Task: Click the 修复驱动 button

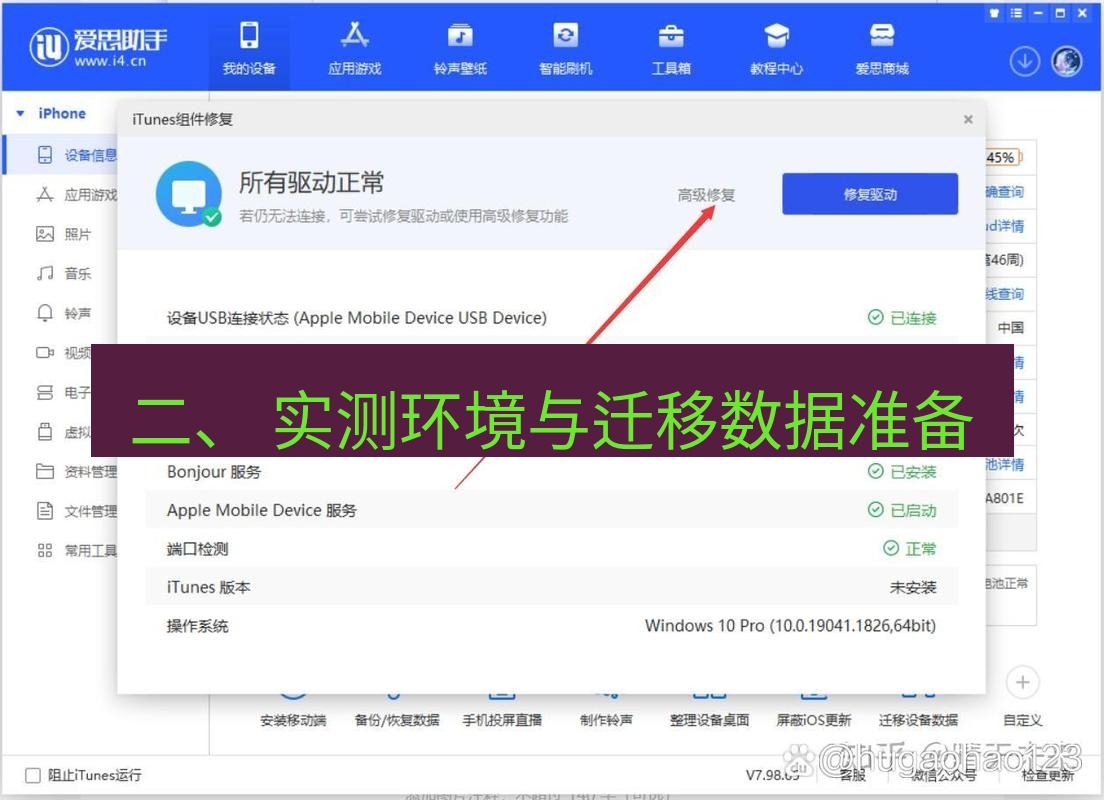Action: (x=870, y=194)
